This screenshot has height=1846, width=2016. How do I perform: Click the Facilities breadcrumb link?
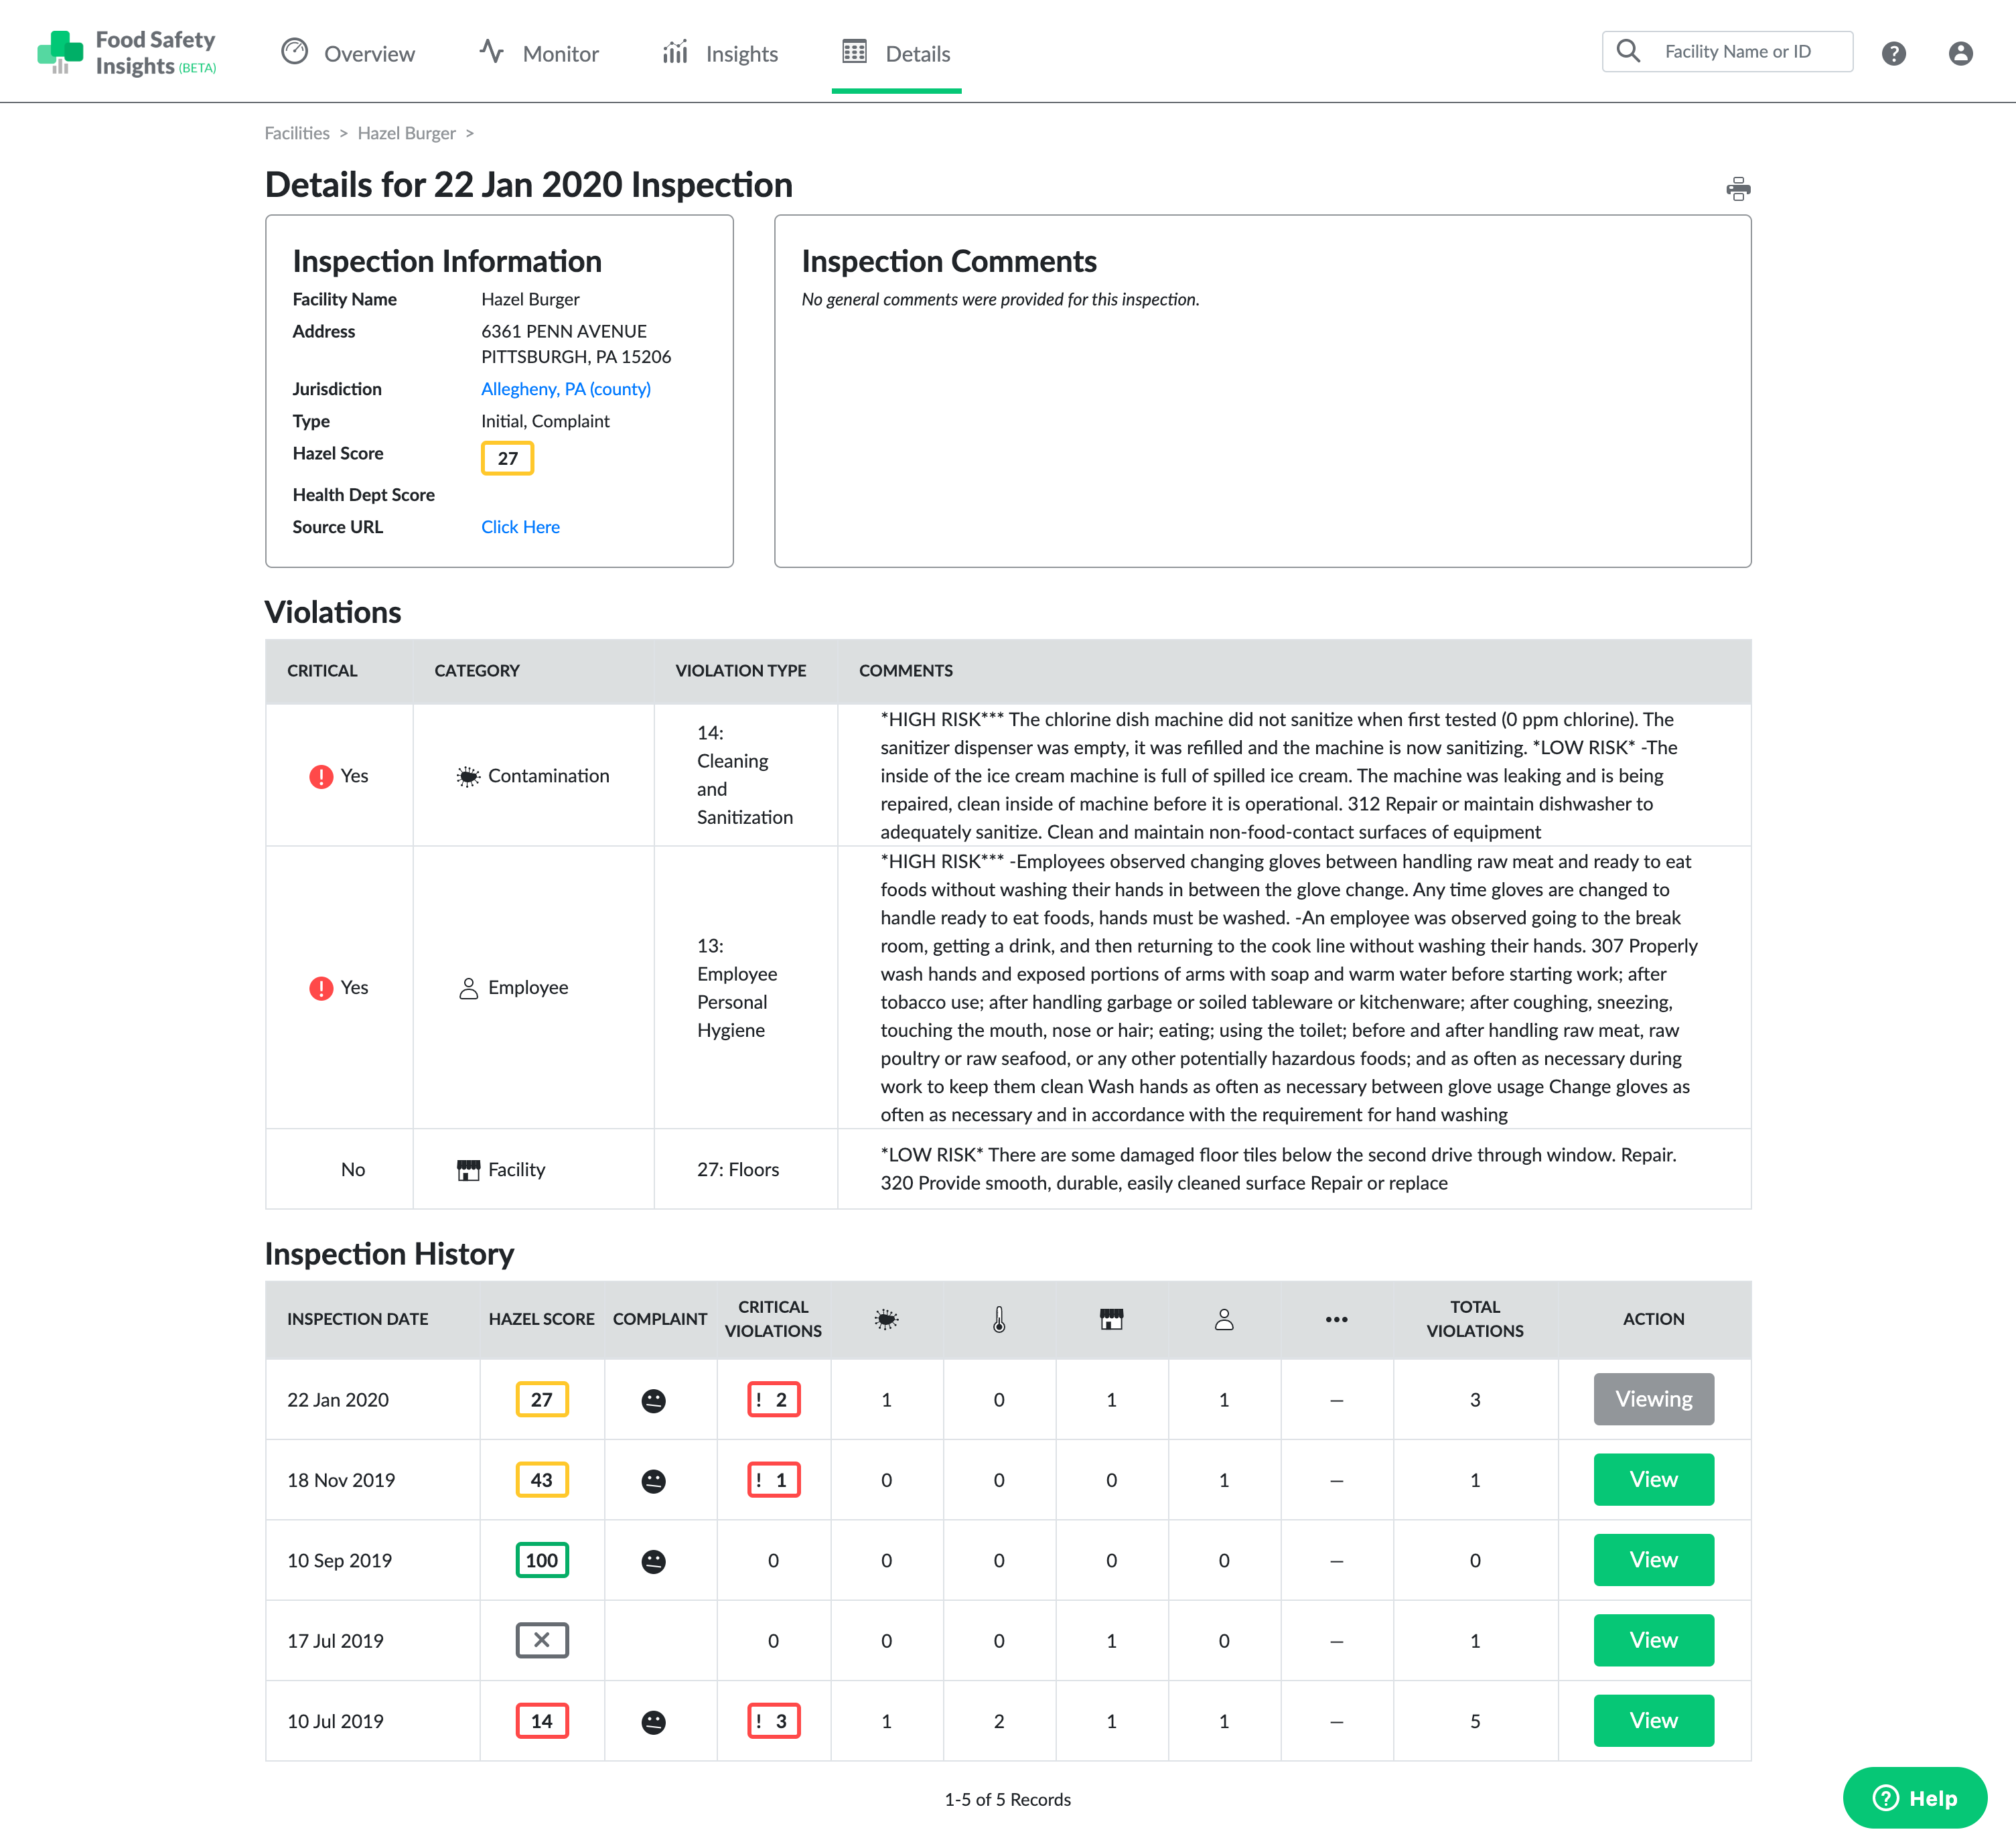296,132
